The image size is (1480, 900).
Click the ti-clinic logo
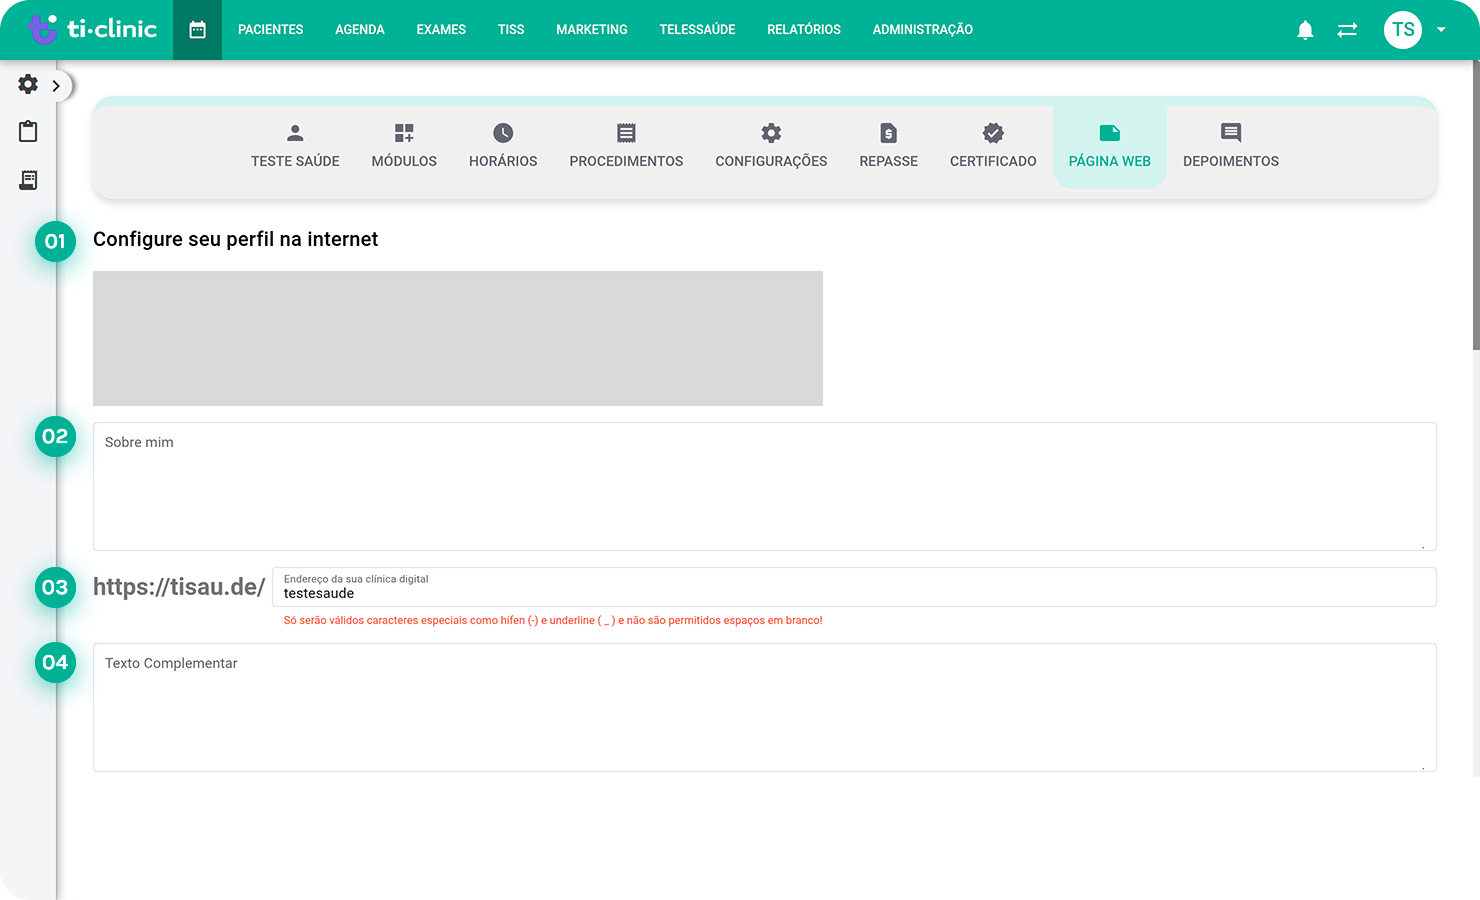pos(92,29)
